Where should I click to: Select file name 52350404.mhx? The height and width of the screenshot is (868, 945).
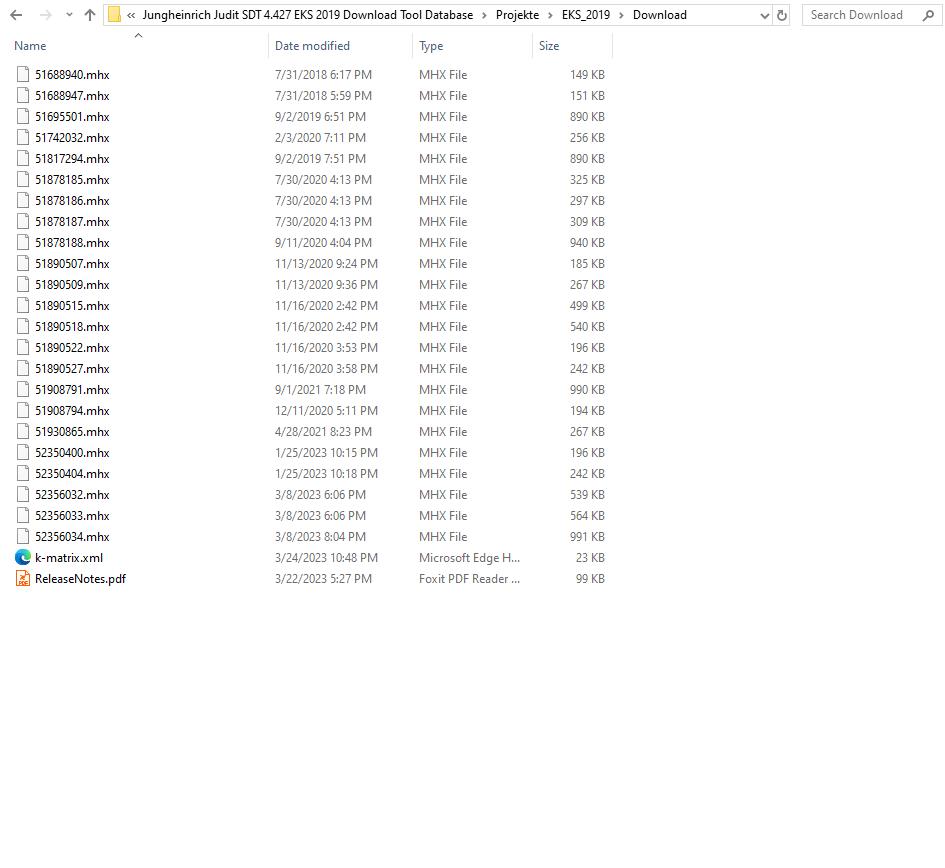[72, 474]
